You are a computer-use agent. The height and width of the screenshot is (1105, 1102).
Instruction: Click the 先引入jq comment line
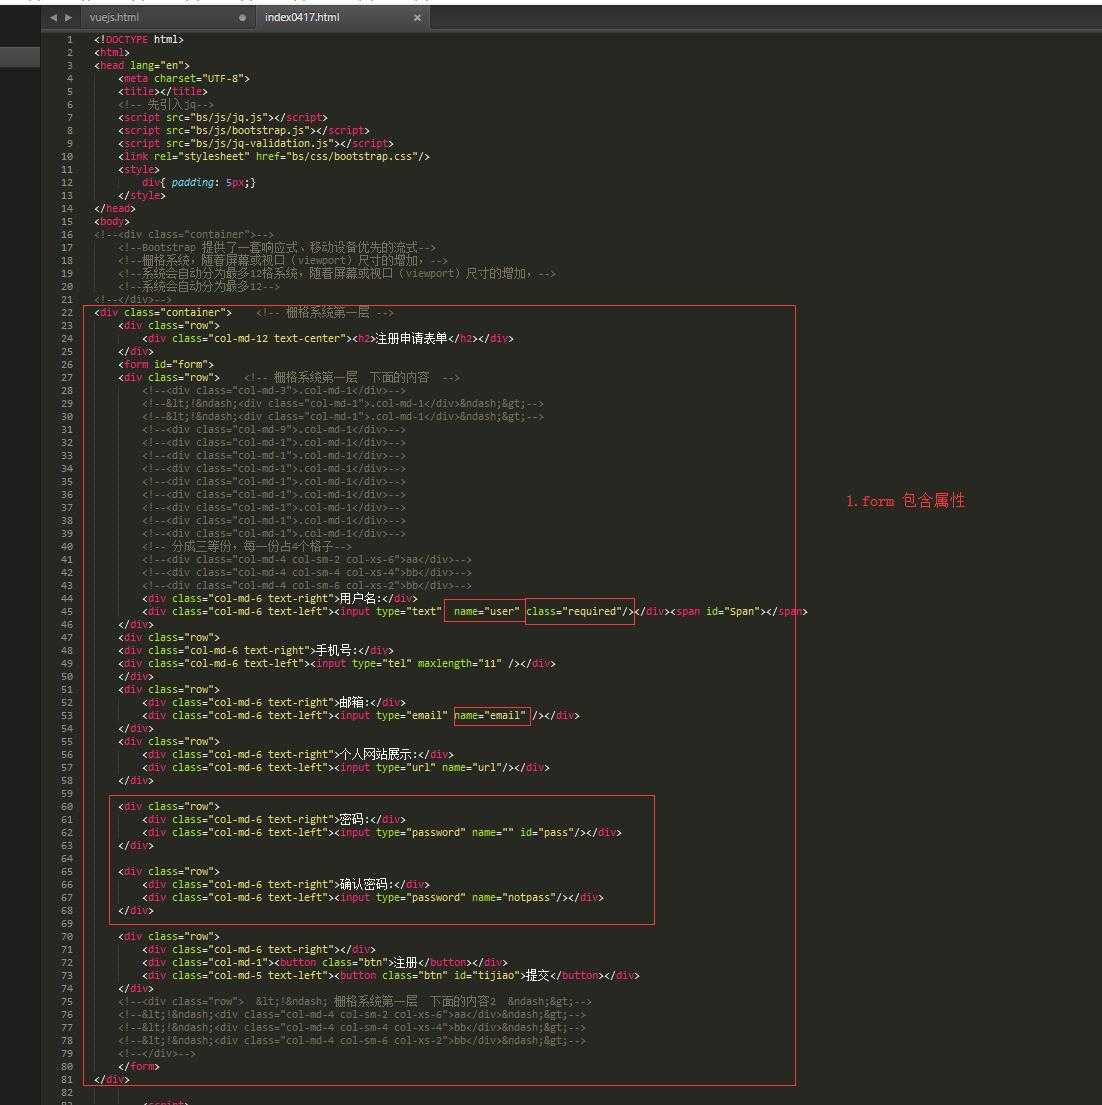click(x=166, y=104)
